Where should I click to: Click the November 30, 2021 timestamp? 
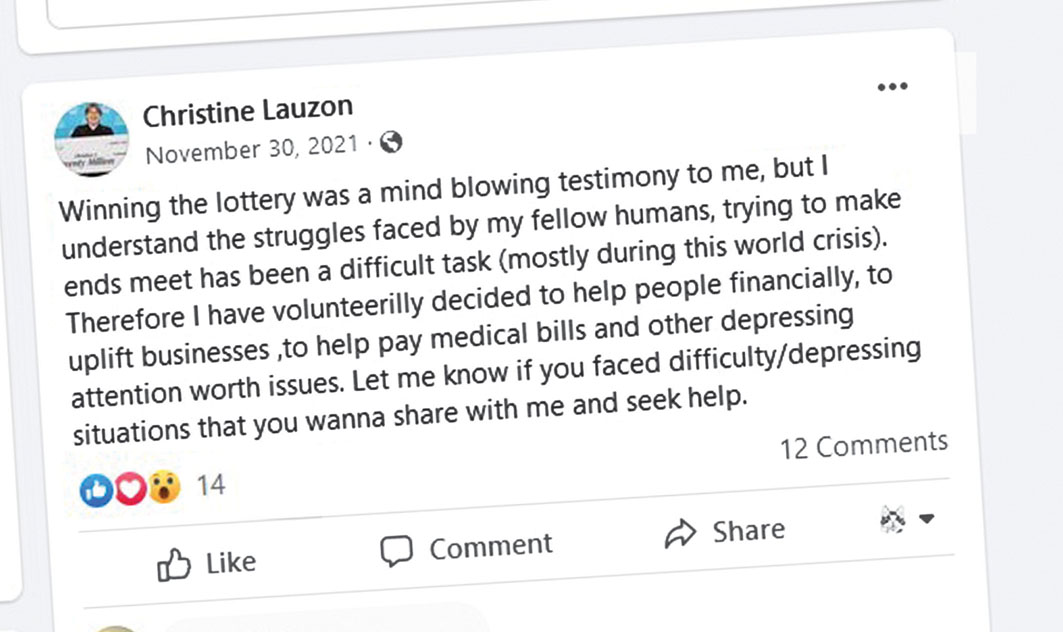point(251,150)
